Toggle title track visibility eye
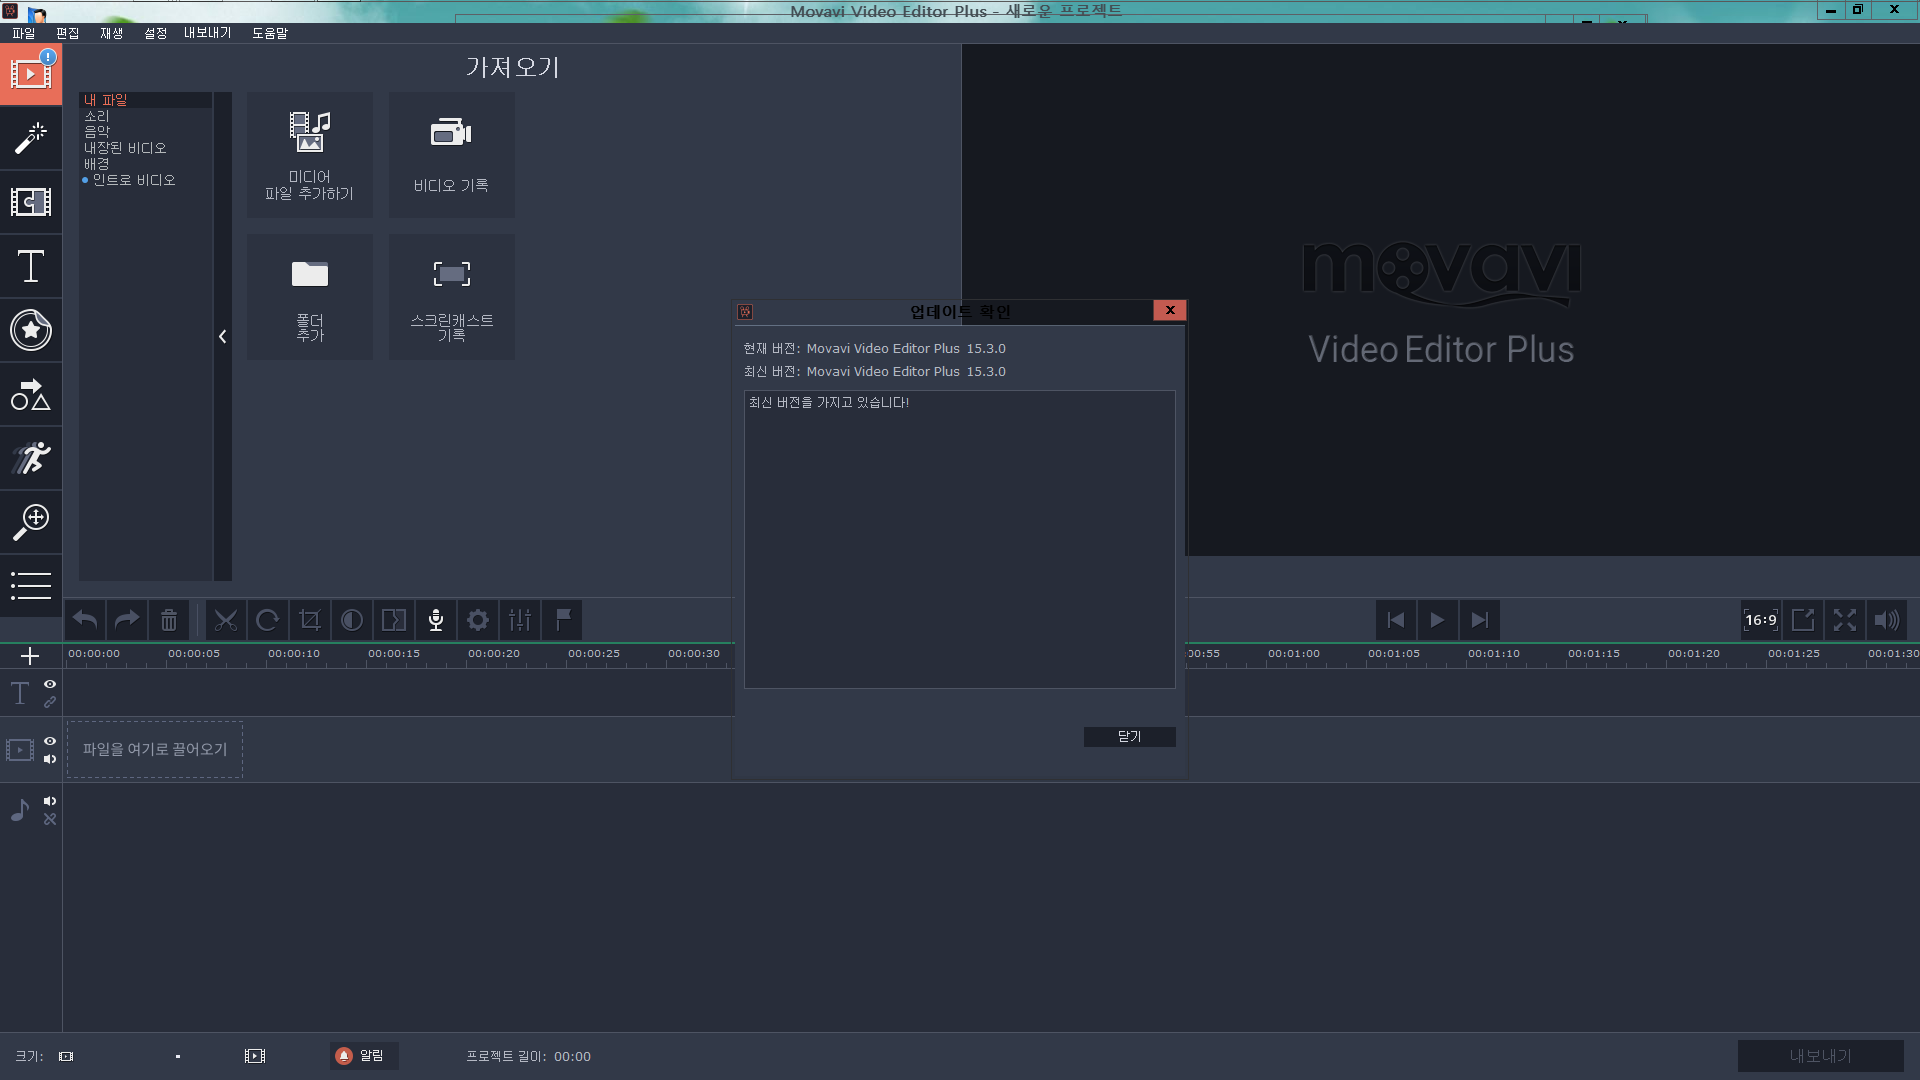1920x1080 pixels. 50,684
